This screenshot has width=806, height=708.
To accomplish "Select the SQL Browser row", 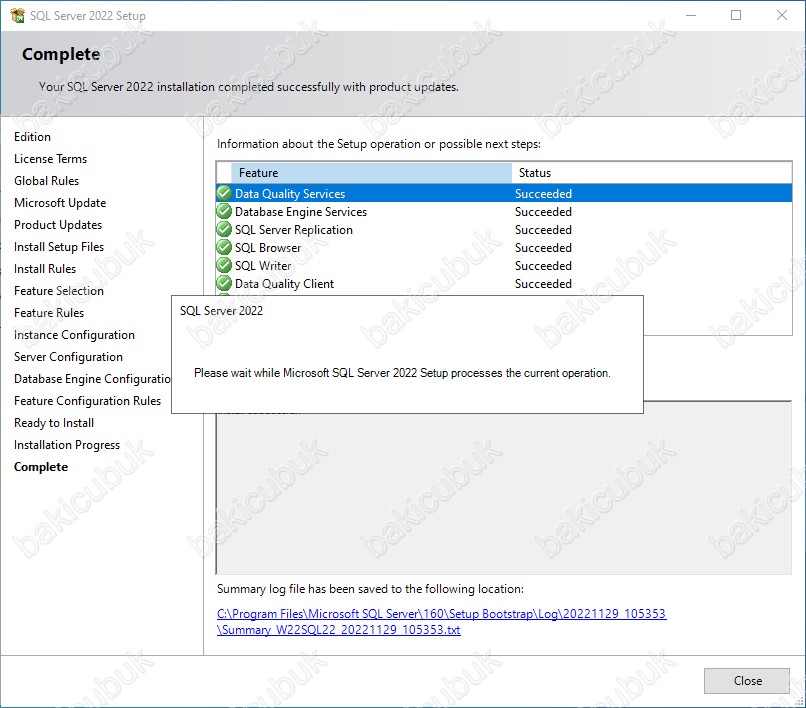I will (x=504, y=247).
